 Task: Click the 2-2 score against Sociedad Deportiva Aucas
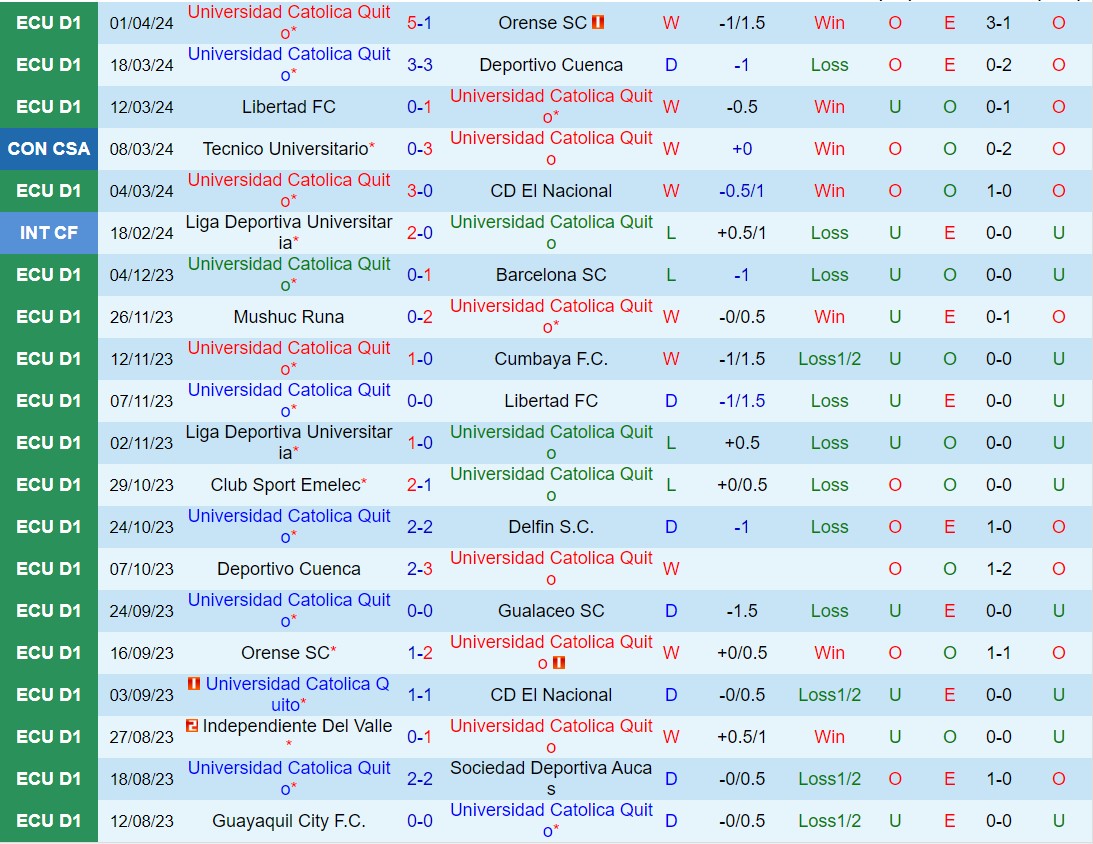click(420, 778)
